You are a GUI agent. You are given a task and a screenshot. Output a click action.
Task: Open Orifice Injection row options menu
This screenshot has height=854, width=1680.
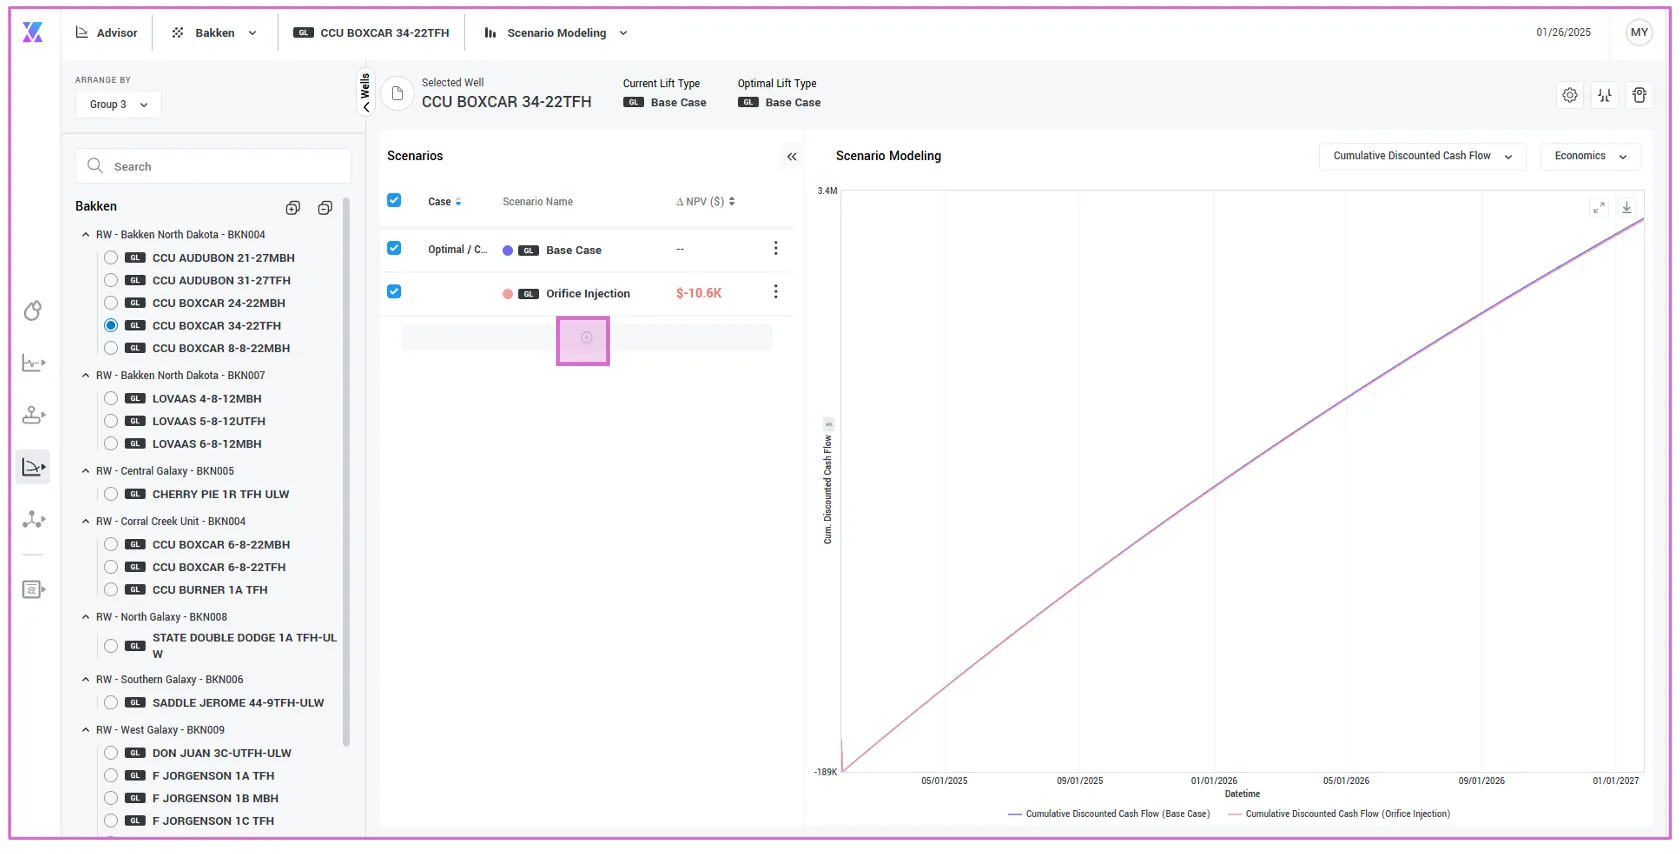click(776, 292)
